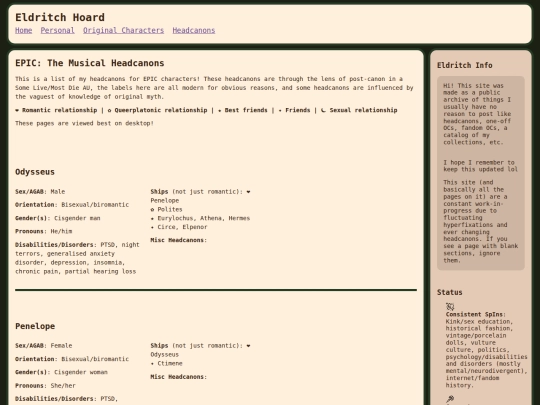Click the Eldritch Info sidebar heading
Viewport: 540px width, 405px height.
point(465,65)
